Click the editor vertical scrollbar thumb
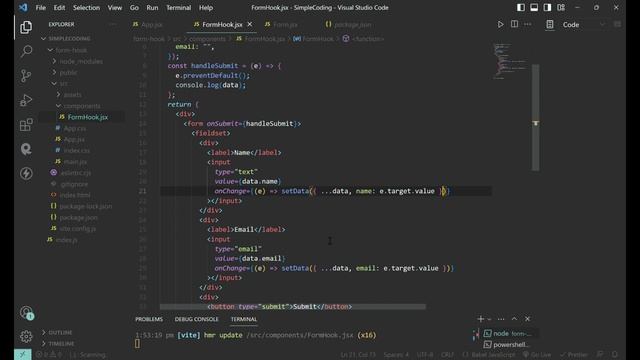Screen dimensions: 640x360 [536, 117]
